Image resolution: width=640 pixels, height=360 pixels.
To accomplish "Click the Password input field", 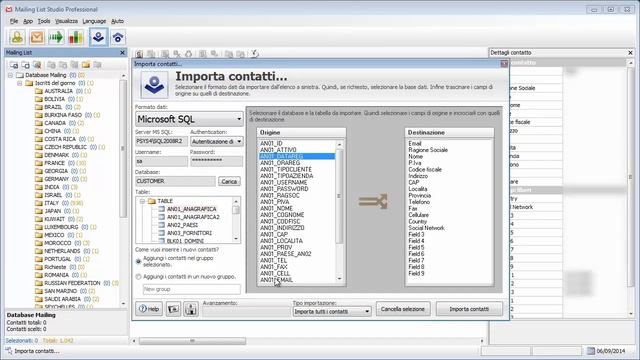I will point(216,161).
